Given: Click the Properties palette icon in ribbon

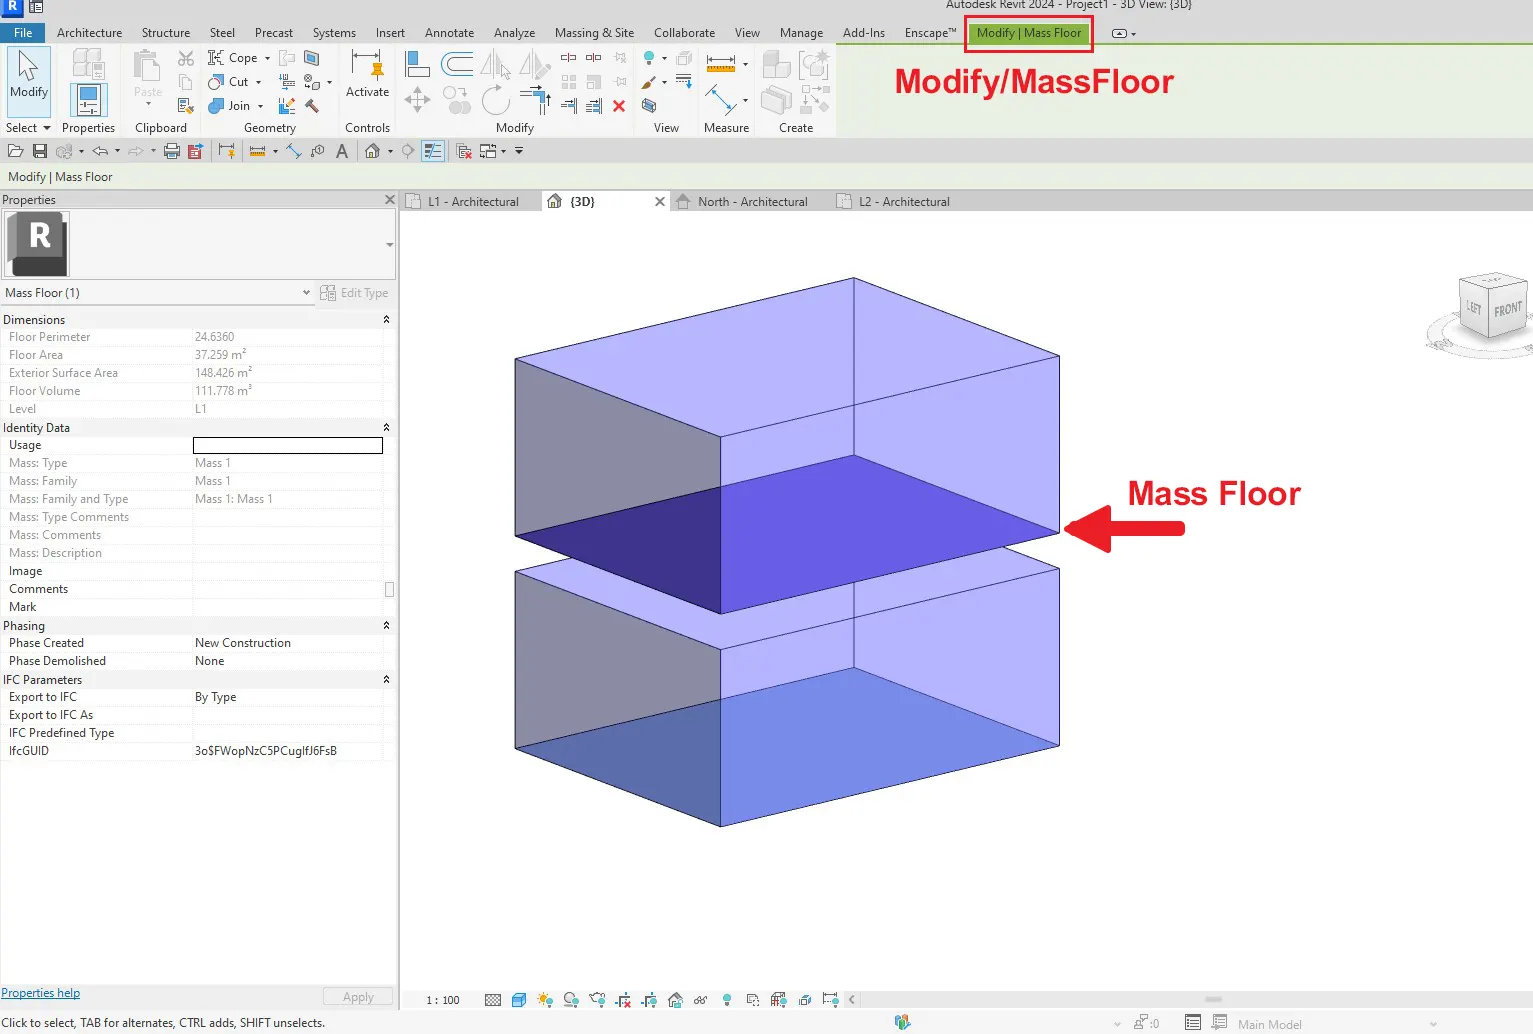Looking at the screenshot, I should click(x=88, y=99).
